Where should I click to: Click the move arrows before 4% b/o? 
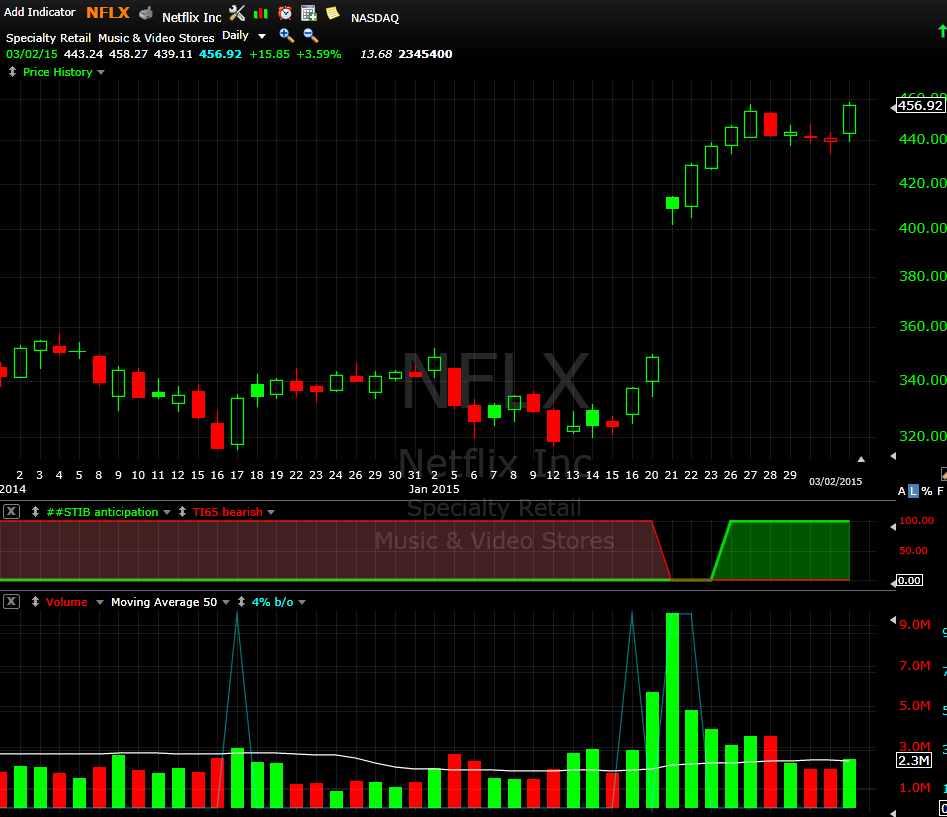242,601
